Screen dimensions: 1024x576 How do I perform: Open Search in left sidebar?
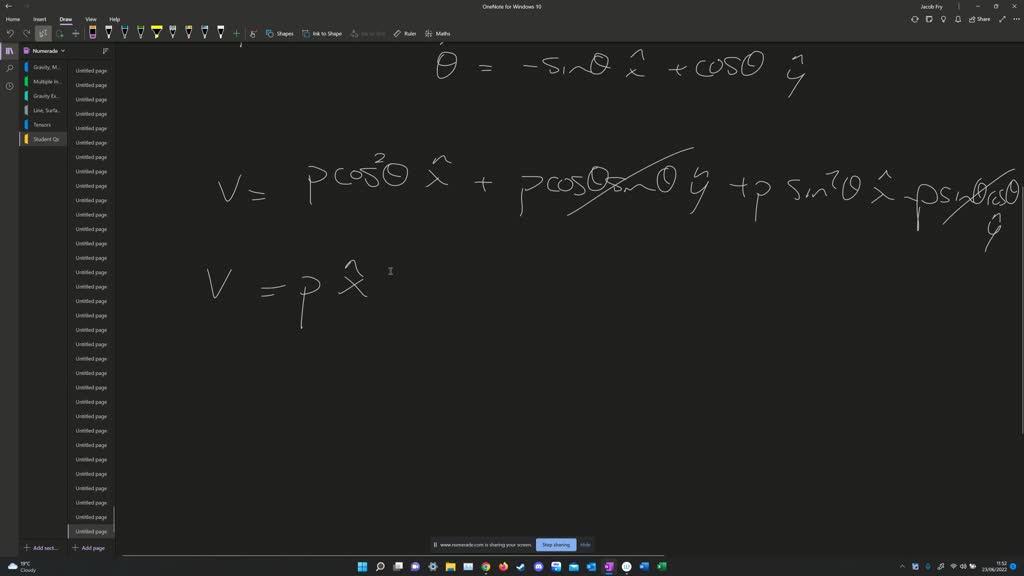(9, 68)
